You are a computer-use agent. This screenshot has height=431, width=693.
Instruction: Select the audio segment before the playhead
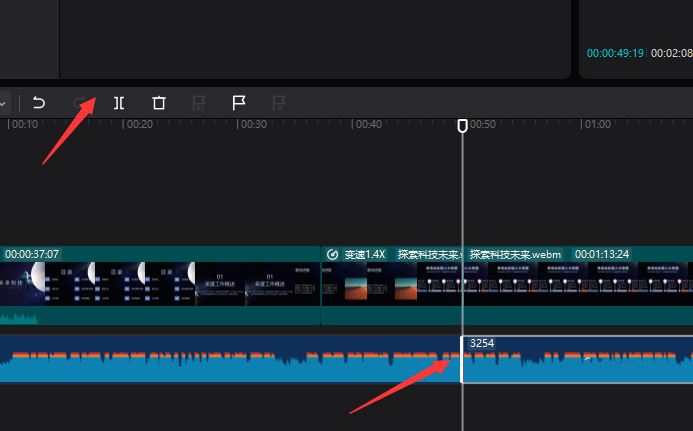click(230, 362)
